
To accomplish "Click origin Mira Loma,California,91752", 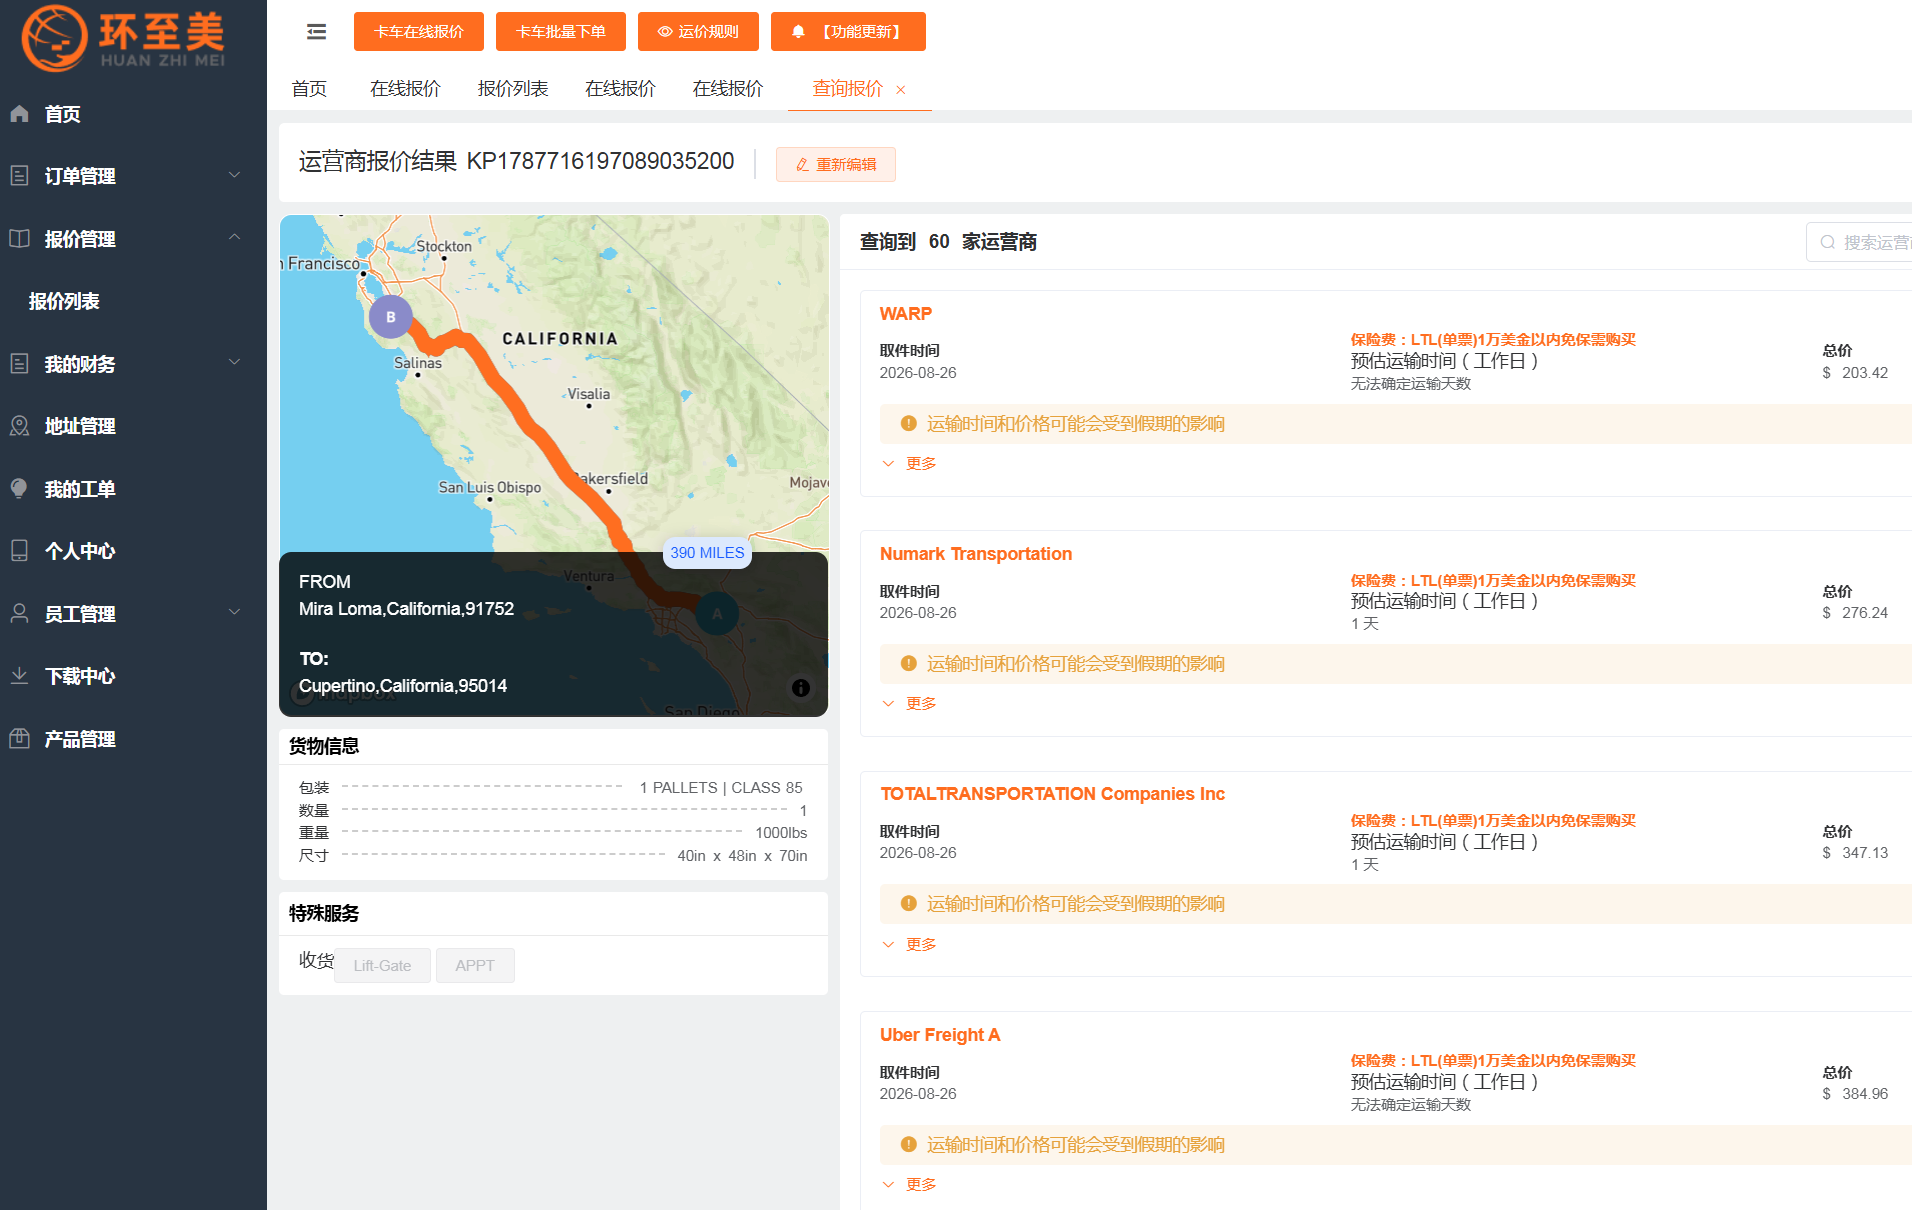I will 406,609.
